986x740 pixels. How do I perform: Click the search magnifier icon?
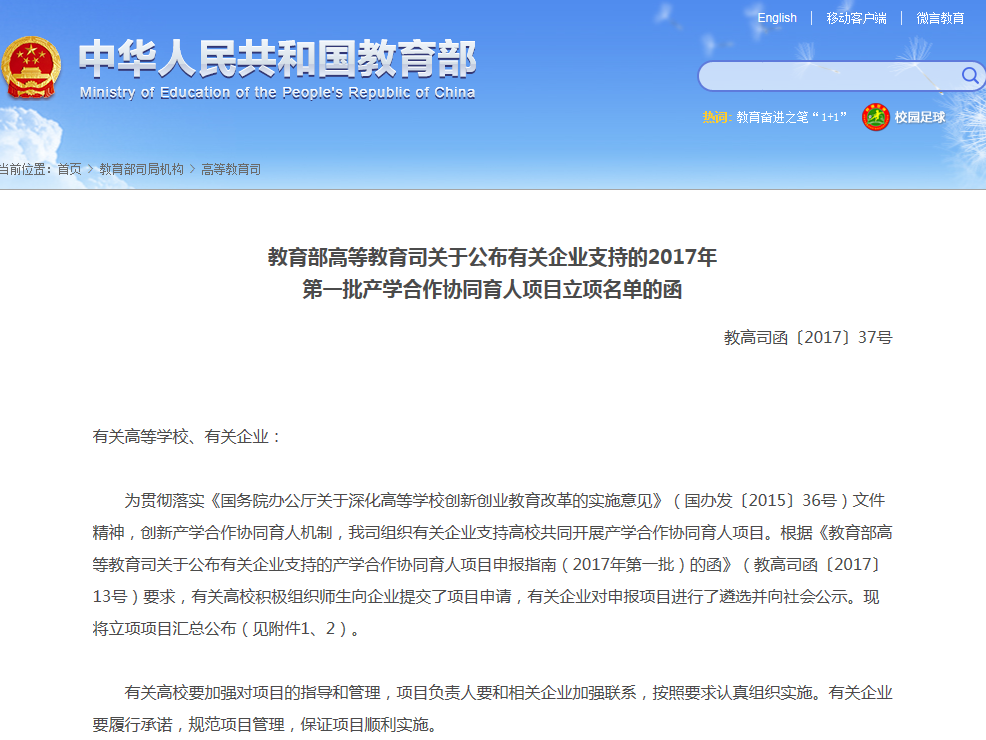point(970,76)
